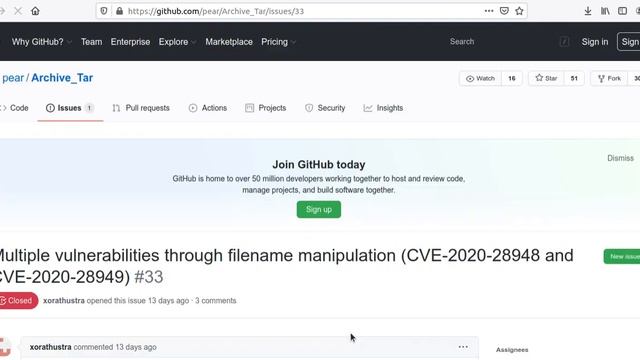The width and height of the screenshot is (640, 360).
Task: Switch to the Code tab
Action: coord(15,108)
